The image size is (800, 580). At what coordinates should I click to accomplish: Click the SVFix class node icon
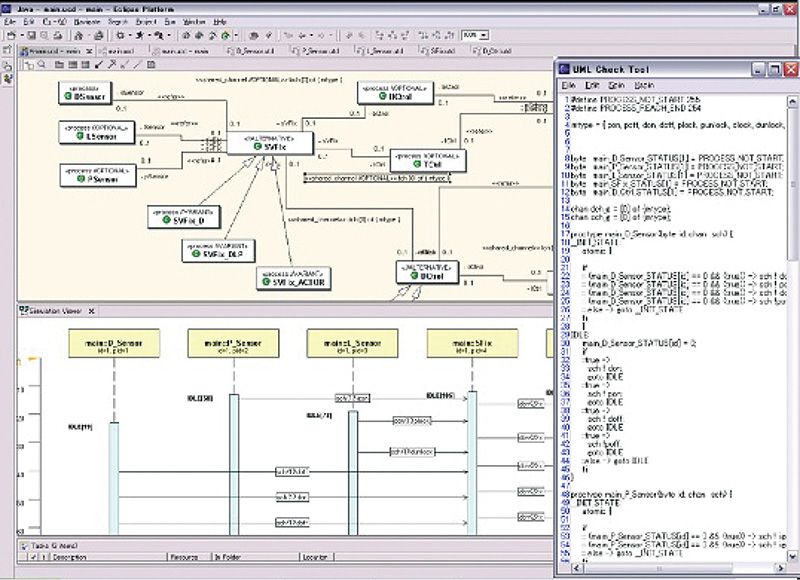pos(257,148)
